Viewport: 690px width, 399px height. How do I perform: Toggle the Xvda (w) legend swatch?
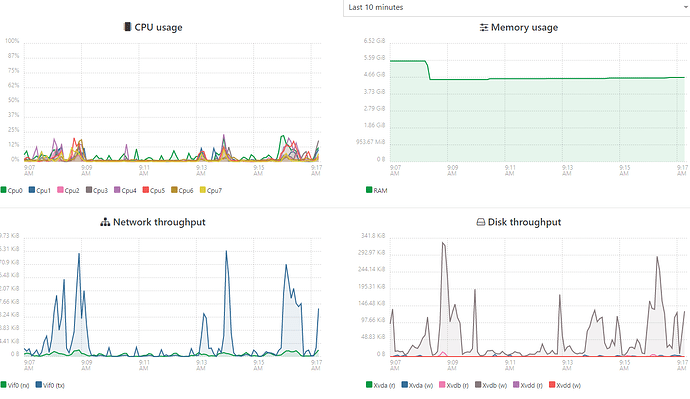tap(405, 385)
